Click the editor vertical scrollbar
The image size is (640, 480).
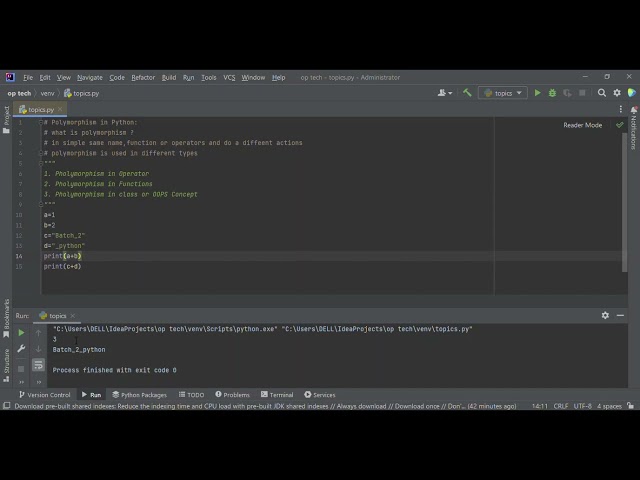[x=624, y=202]
